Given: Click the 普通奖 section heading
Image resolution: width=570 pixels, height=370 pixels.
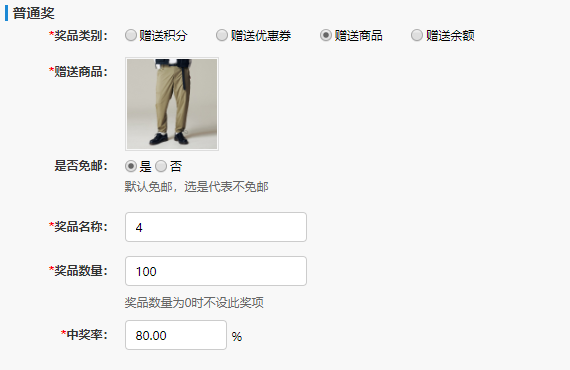Looking at the screenshot, I should click(33, 13).
